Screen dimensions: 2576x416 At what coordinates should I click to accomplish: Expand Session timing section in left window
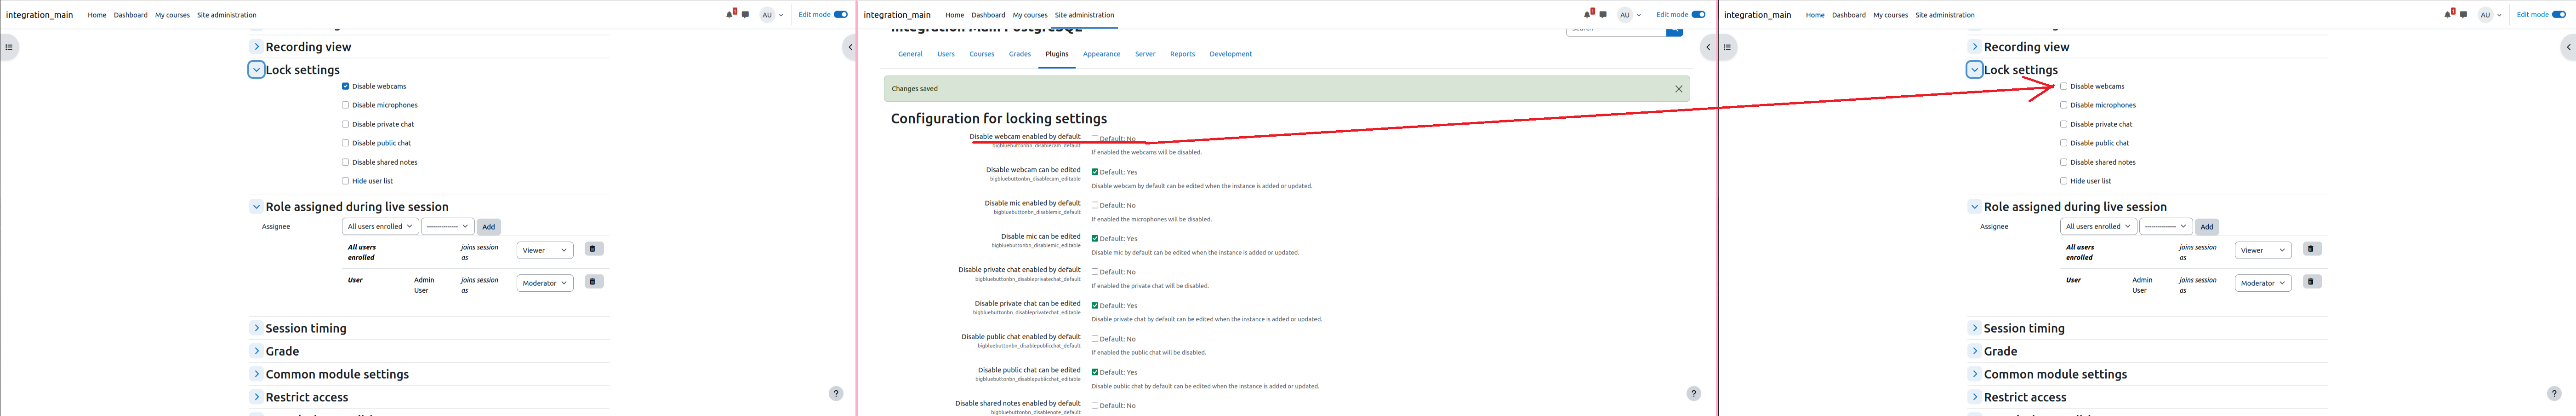click(256, 328)
